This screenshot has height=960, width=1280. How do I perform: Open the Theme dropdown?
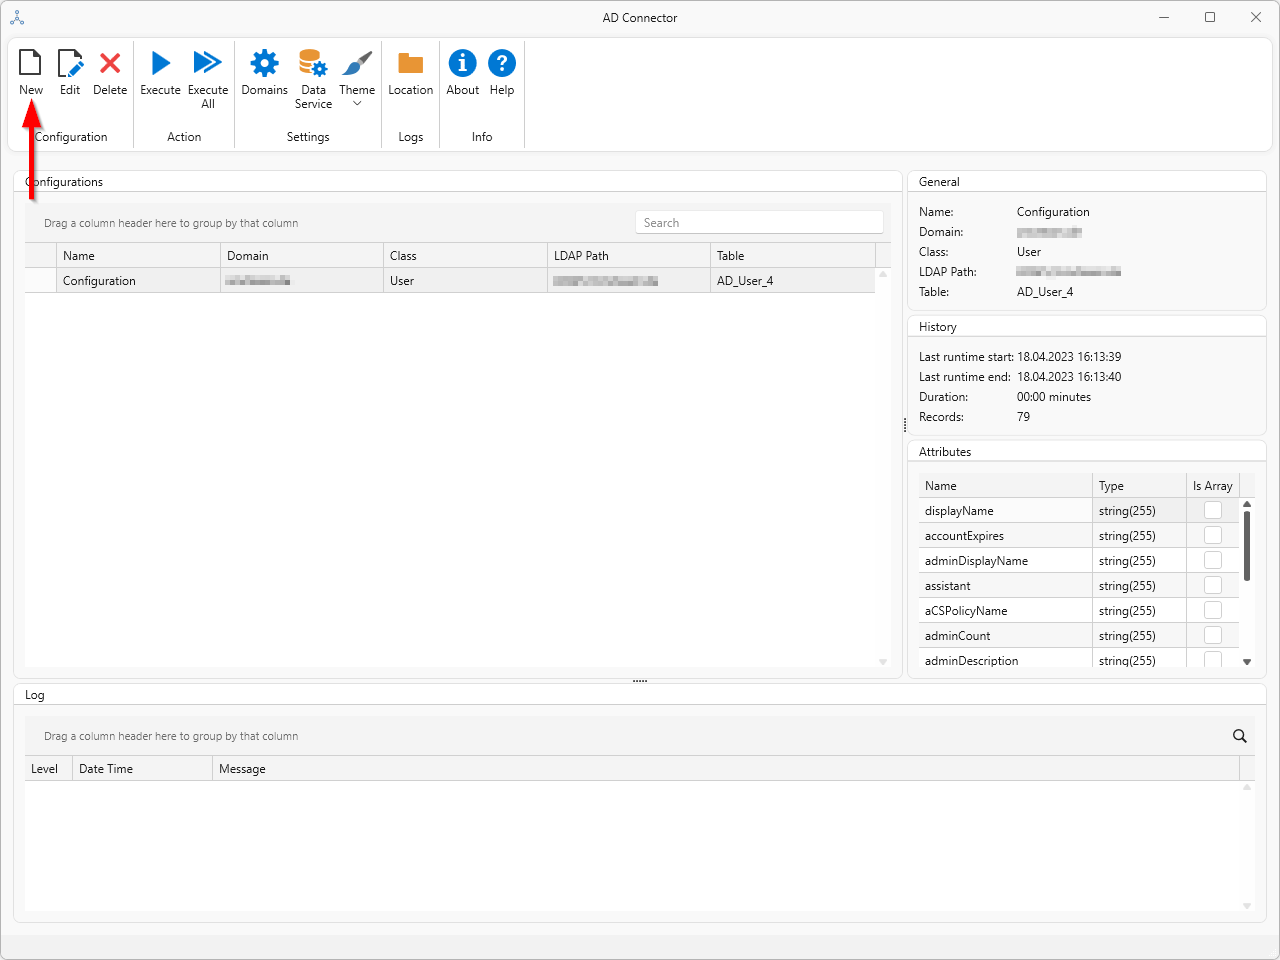tap(357, 79)
